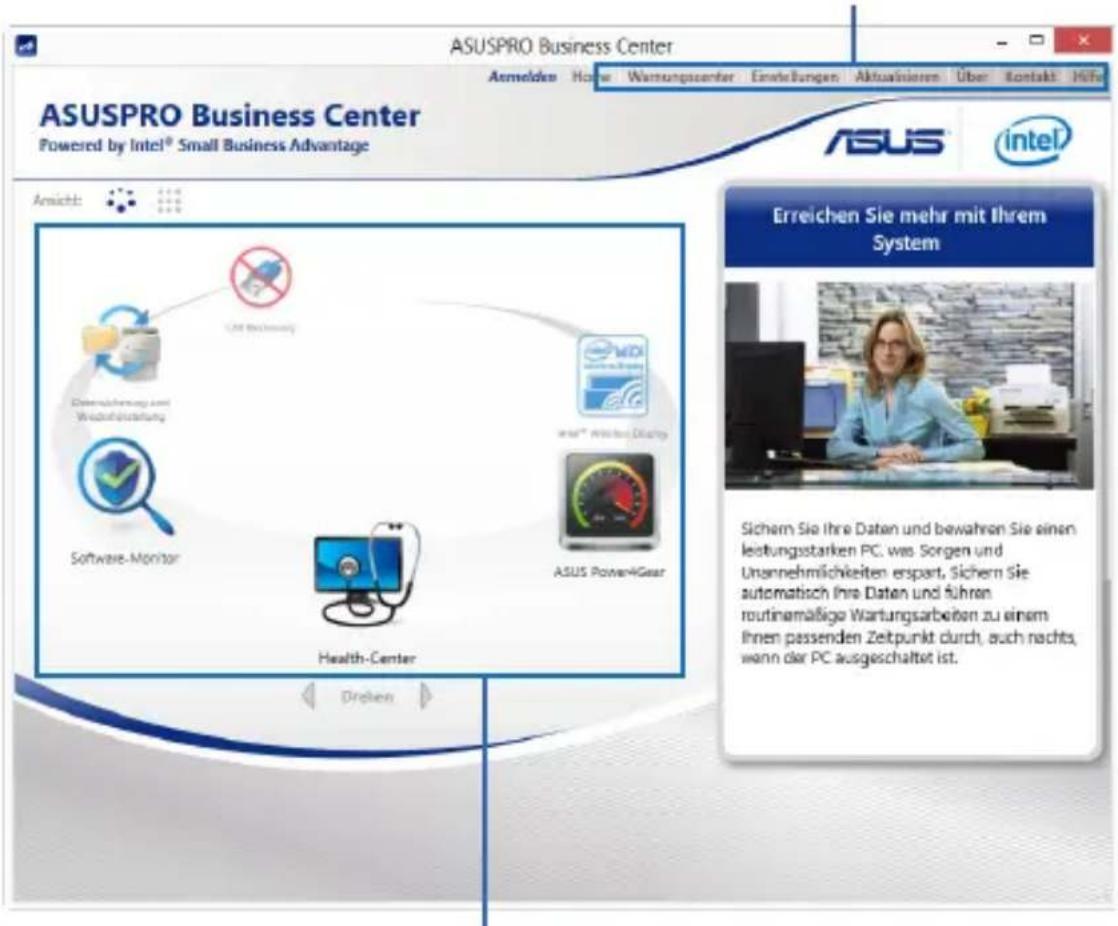
Task: Click the Intel logo
Action: 1032,140
